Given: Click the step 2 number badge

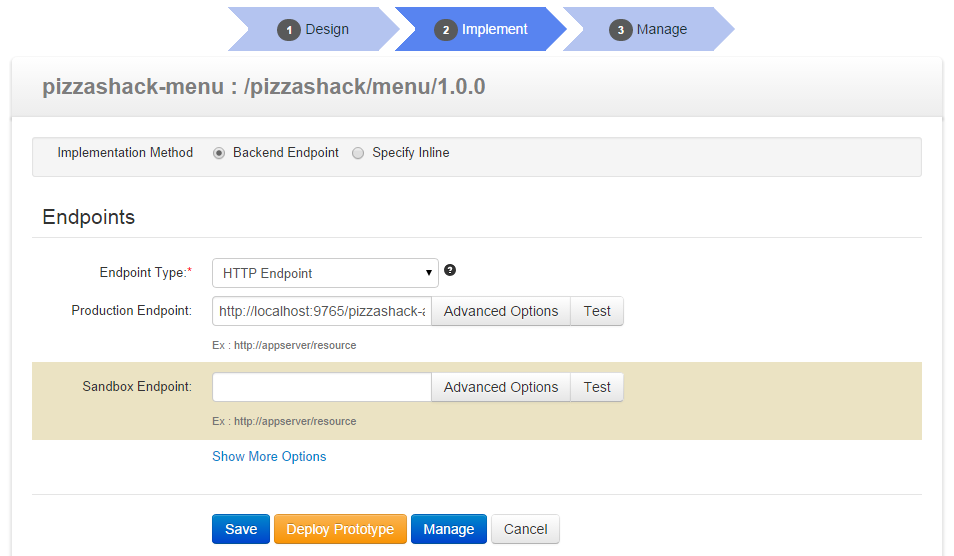Looking at the screenshot, I should 445,30.
